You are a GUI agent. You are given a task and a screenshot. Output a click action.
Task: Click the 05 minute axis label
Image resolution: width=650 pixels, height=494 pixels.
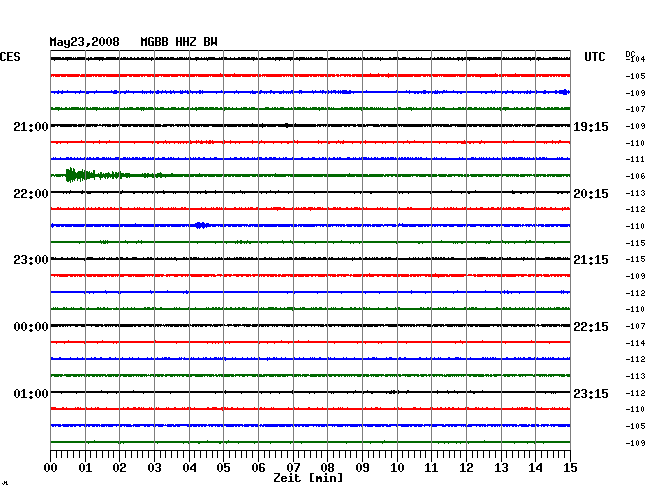[x=223, y=468]
